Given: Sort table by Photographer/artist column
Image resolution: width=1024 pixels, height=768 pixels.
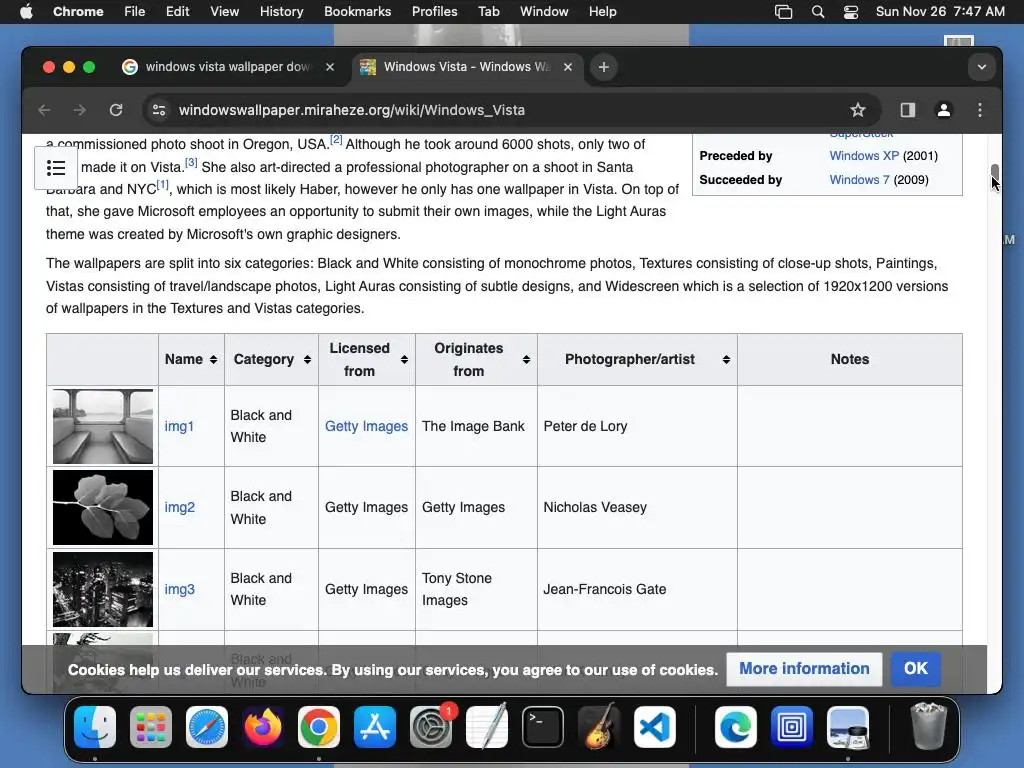Looking at the screenshot, I should [x=726, y=360].
